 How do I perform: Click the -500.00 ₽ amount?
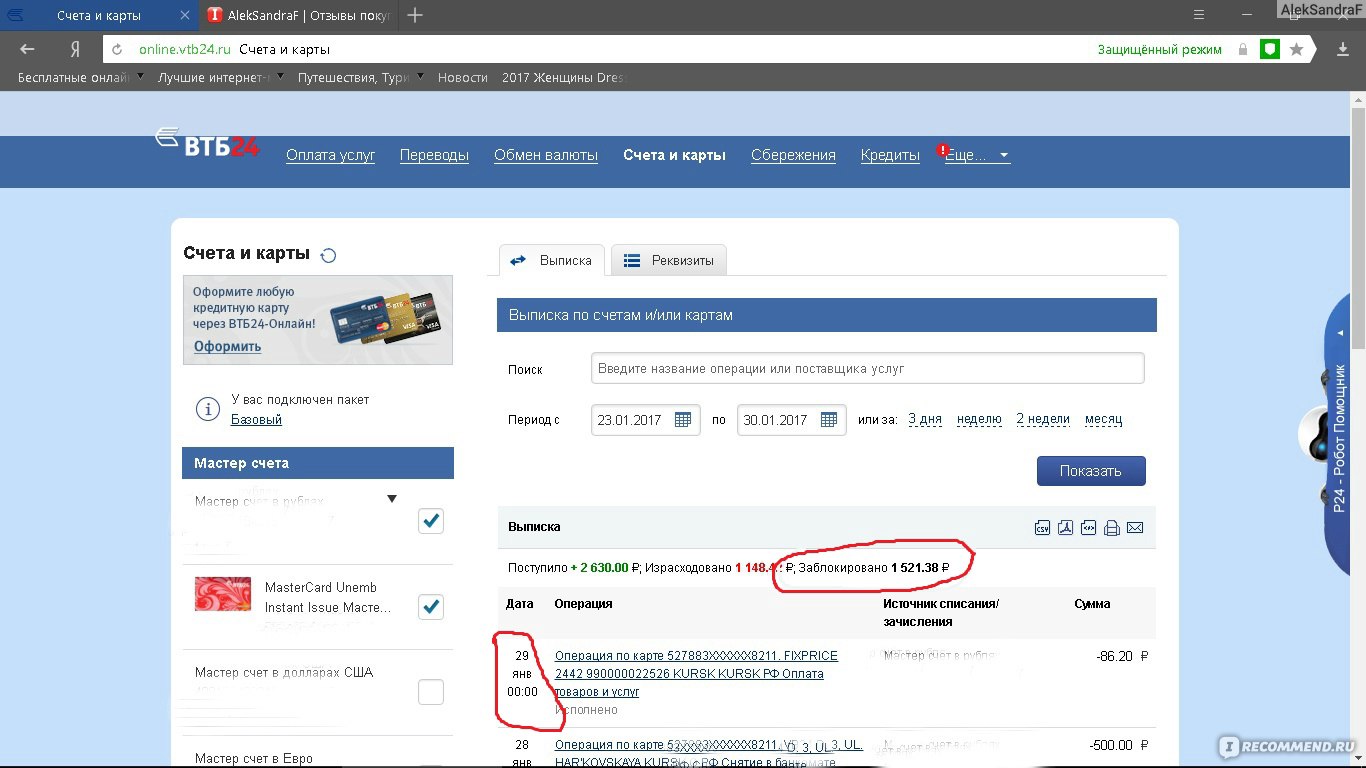click(1118, 745)
